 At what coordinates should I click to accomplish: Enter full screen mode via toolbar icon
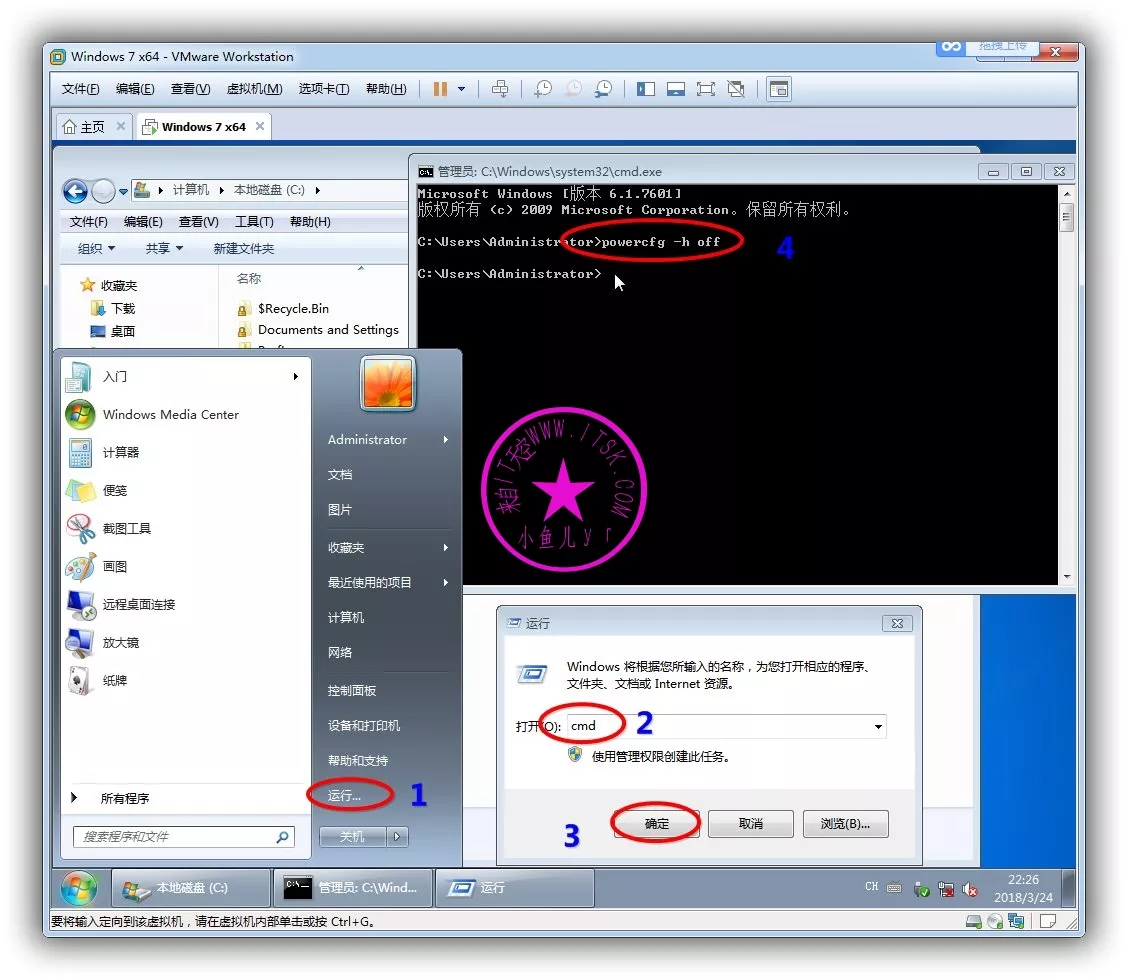pos(706,89)
